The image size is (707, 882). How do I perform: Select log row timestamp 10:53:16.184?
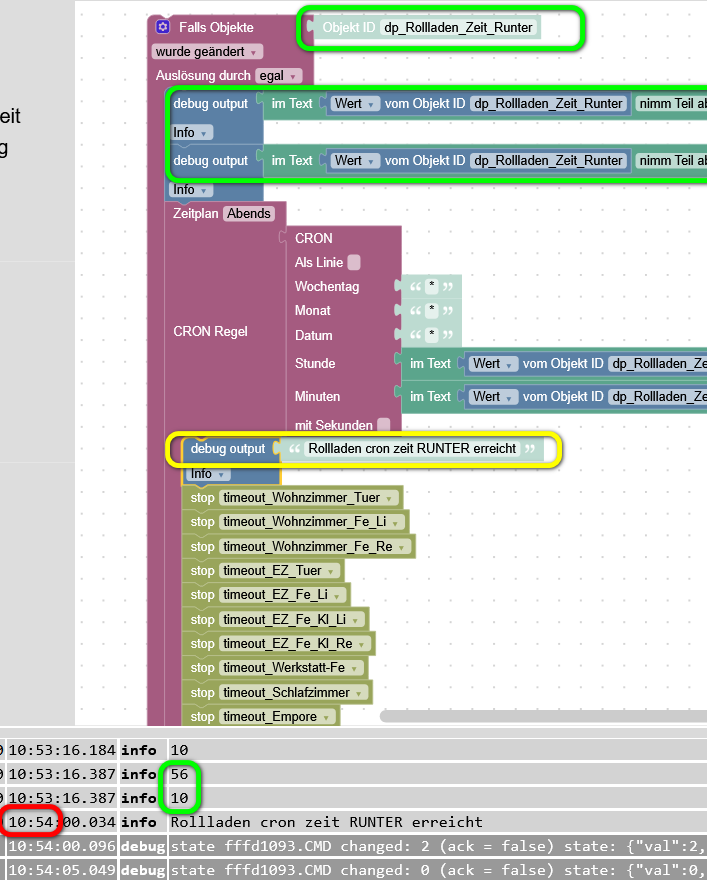[x=62, y=750]
